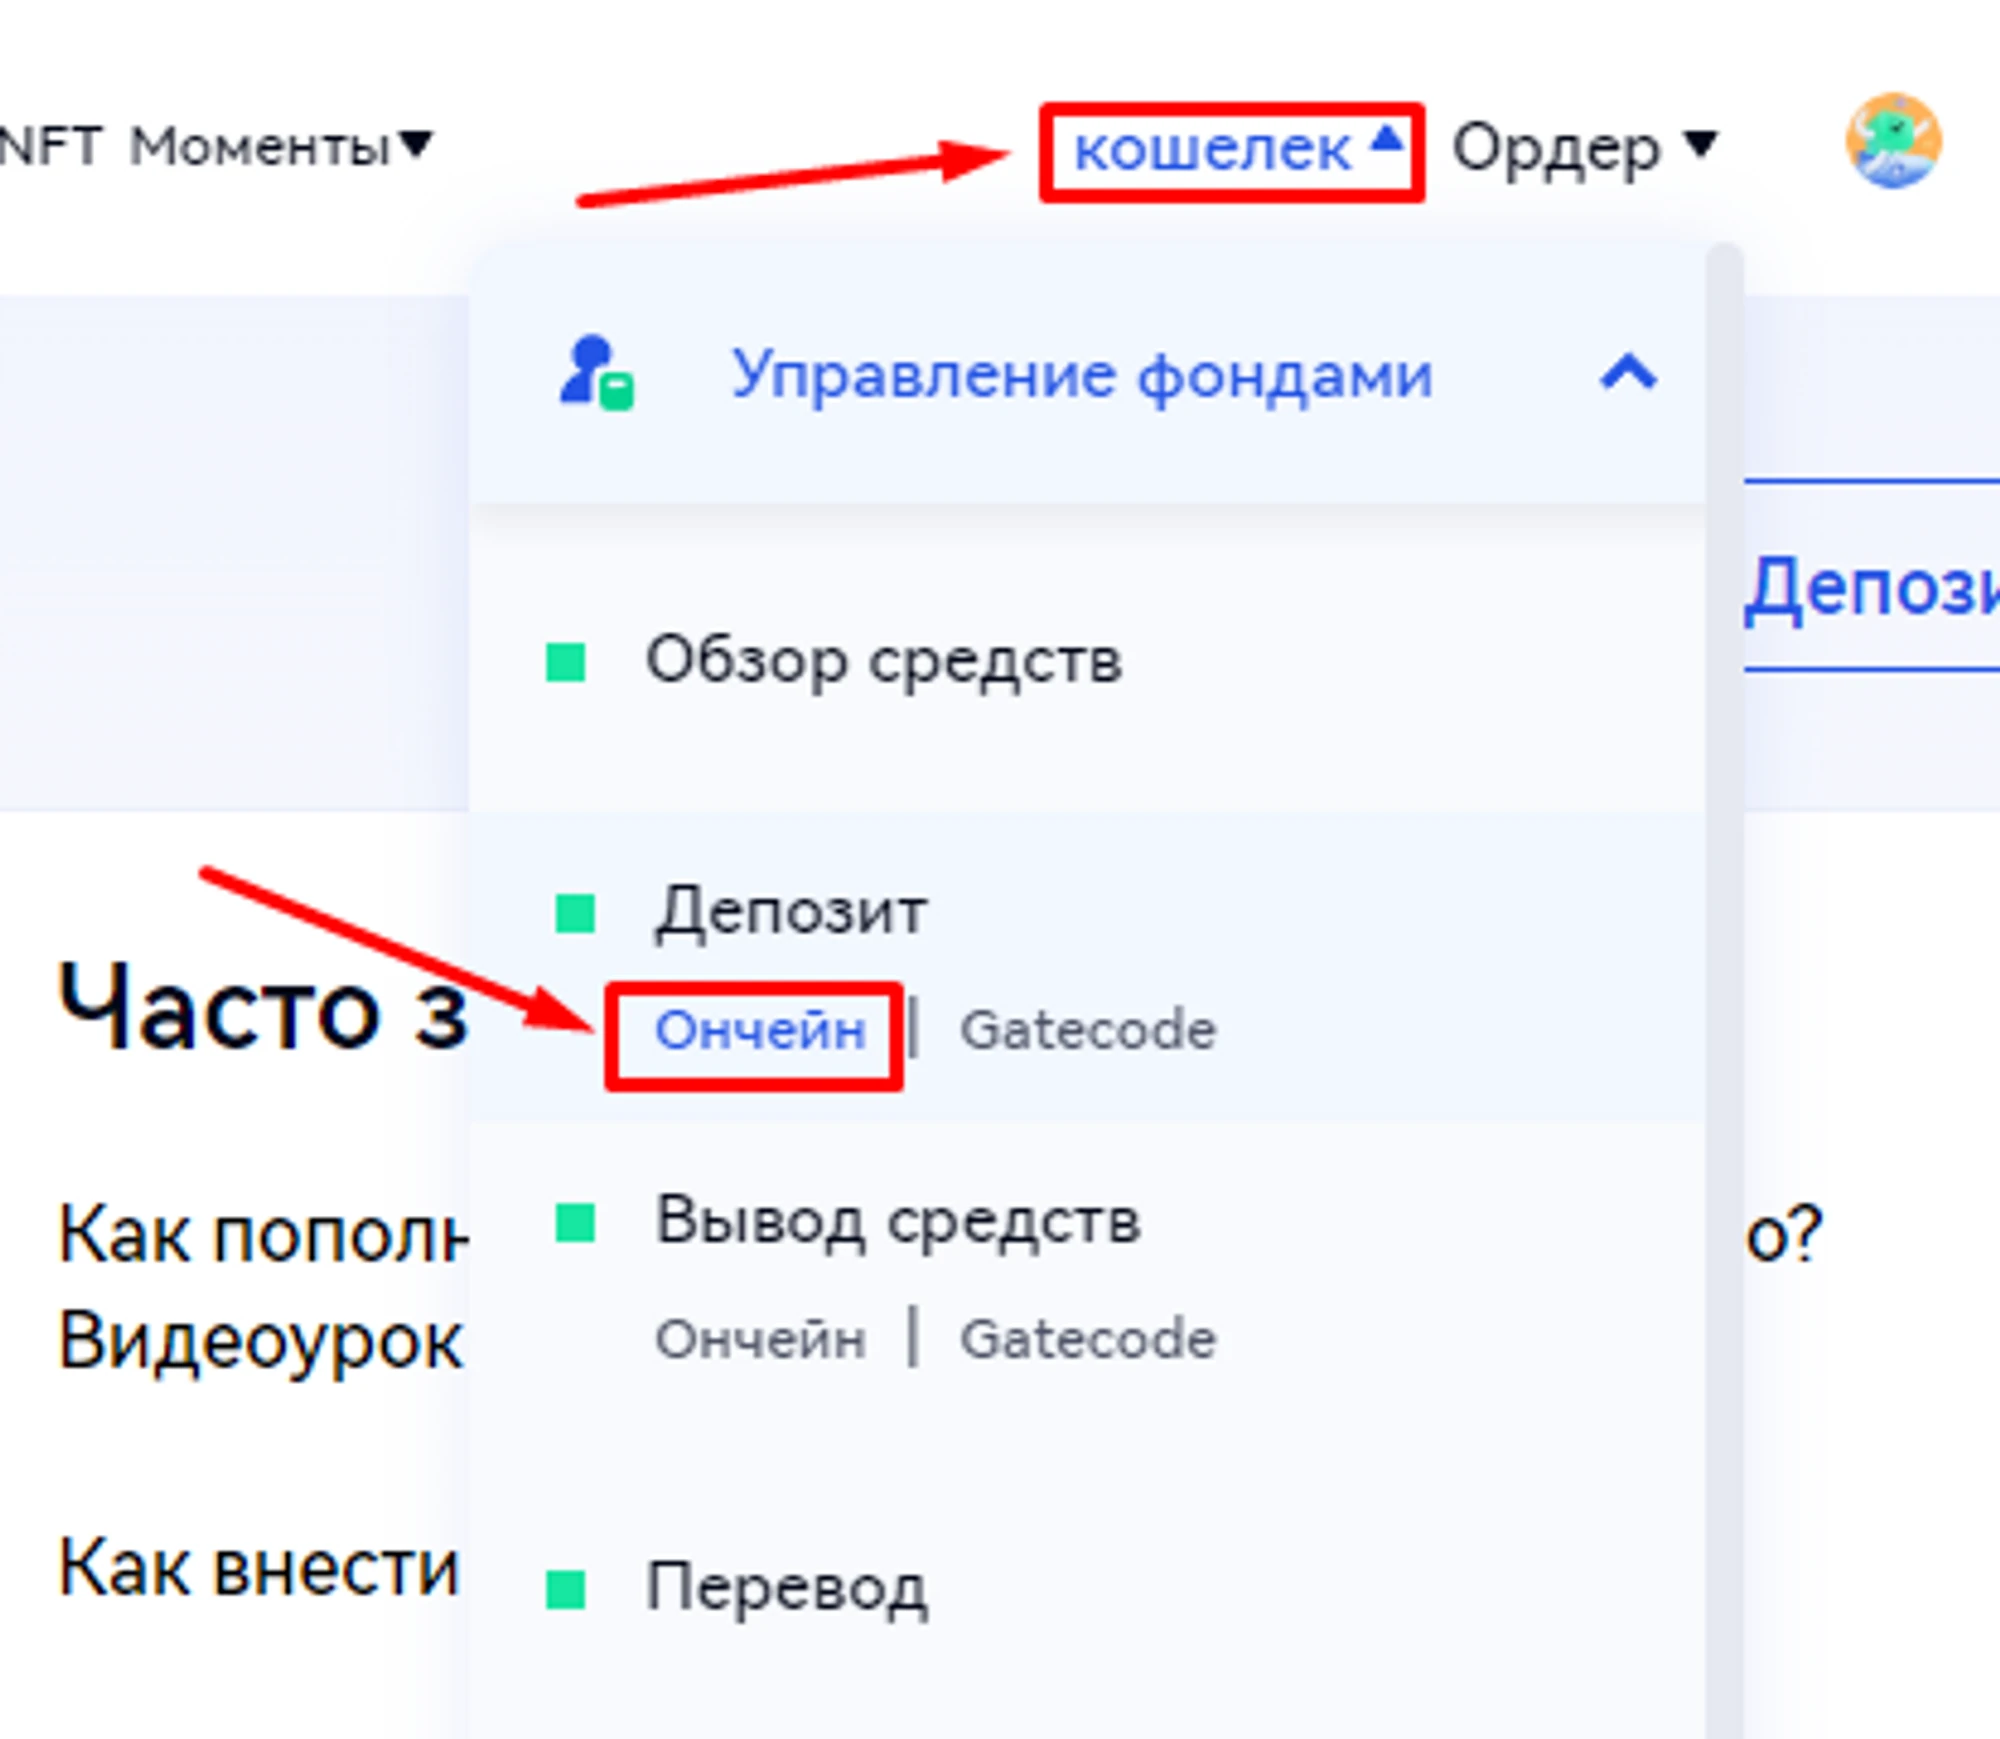This screenshot has height=1739, width=2000.
Task: Click green square beside Обзор средств
Action: [x=566, y=662]
